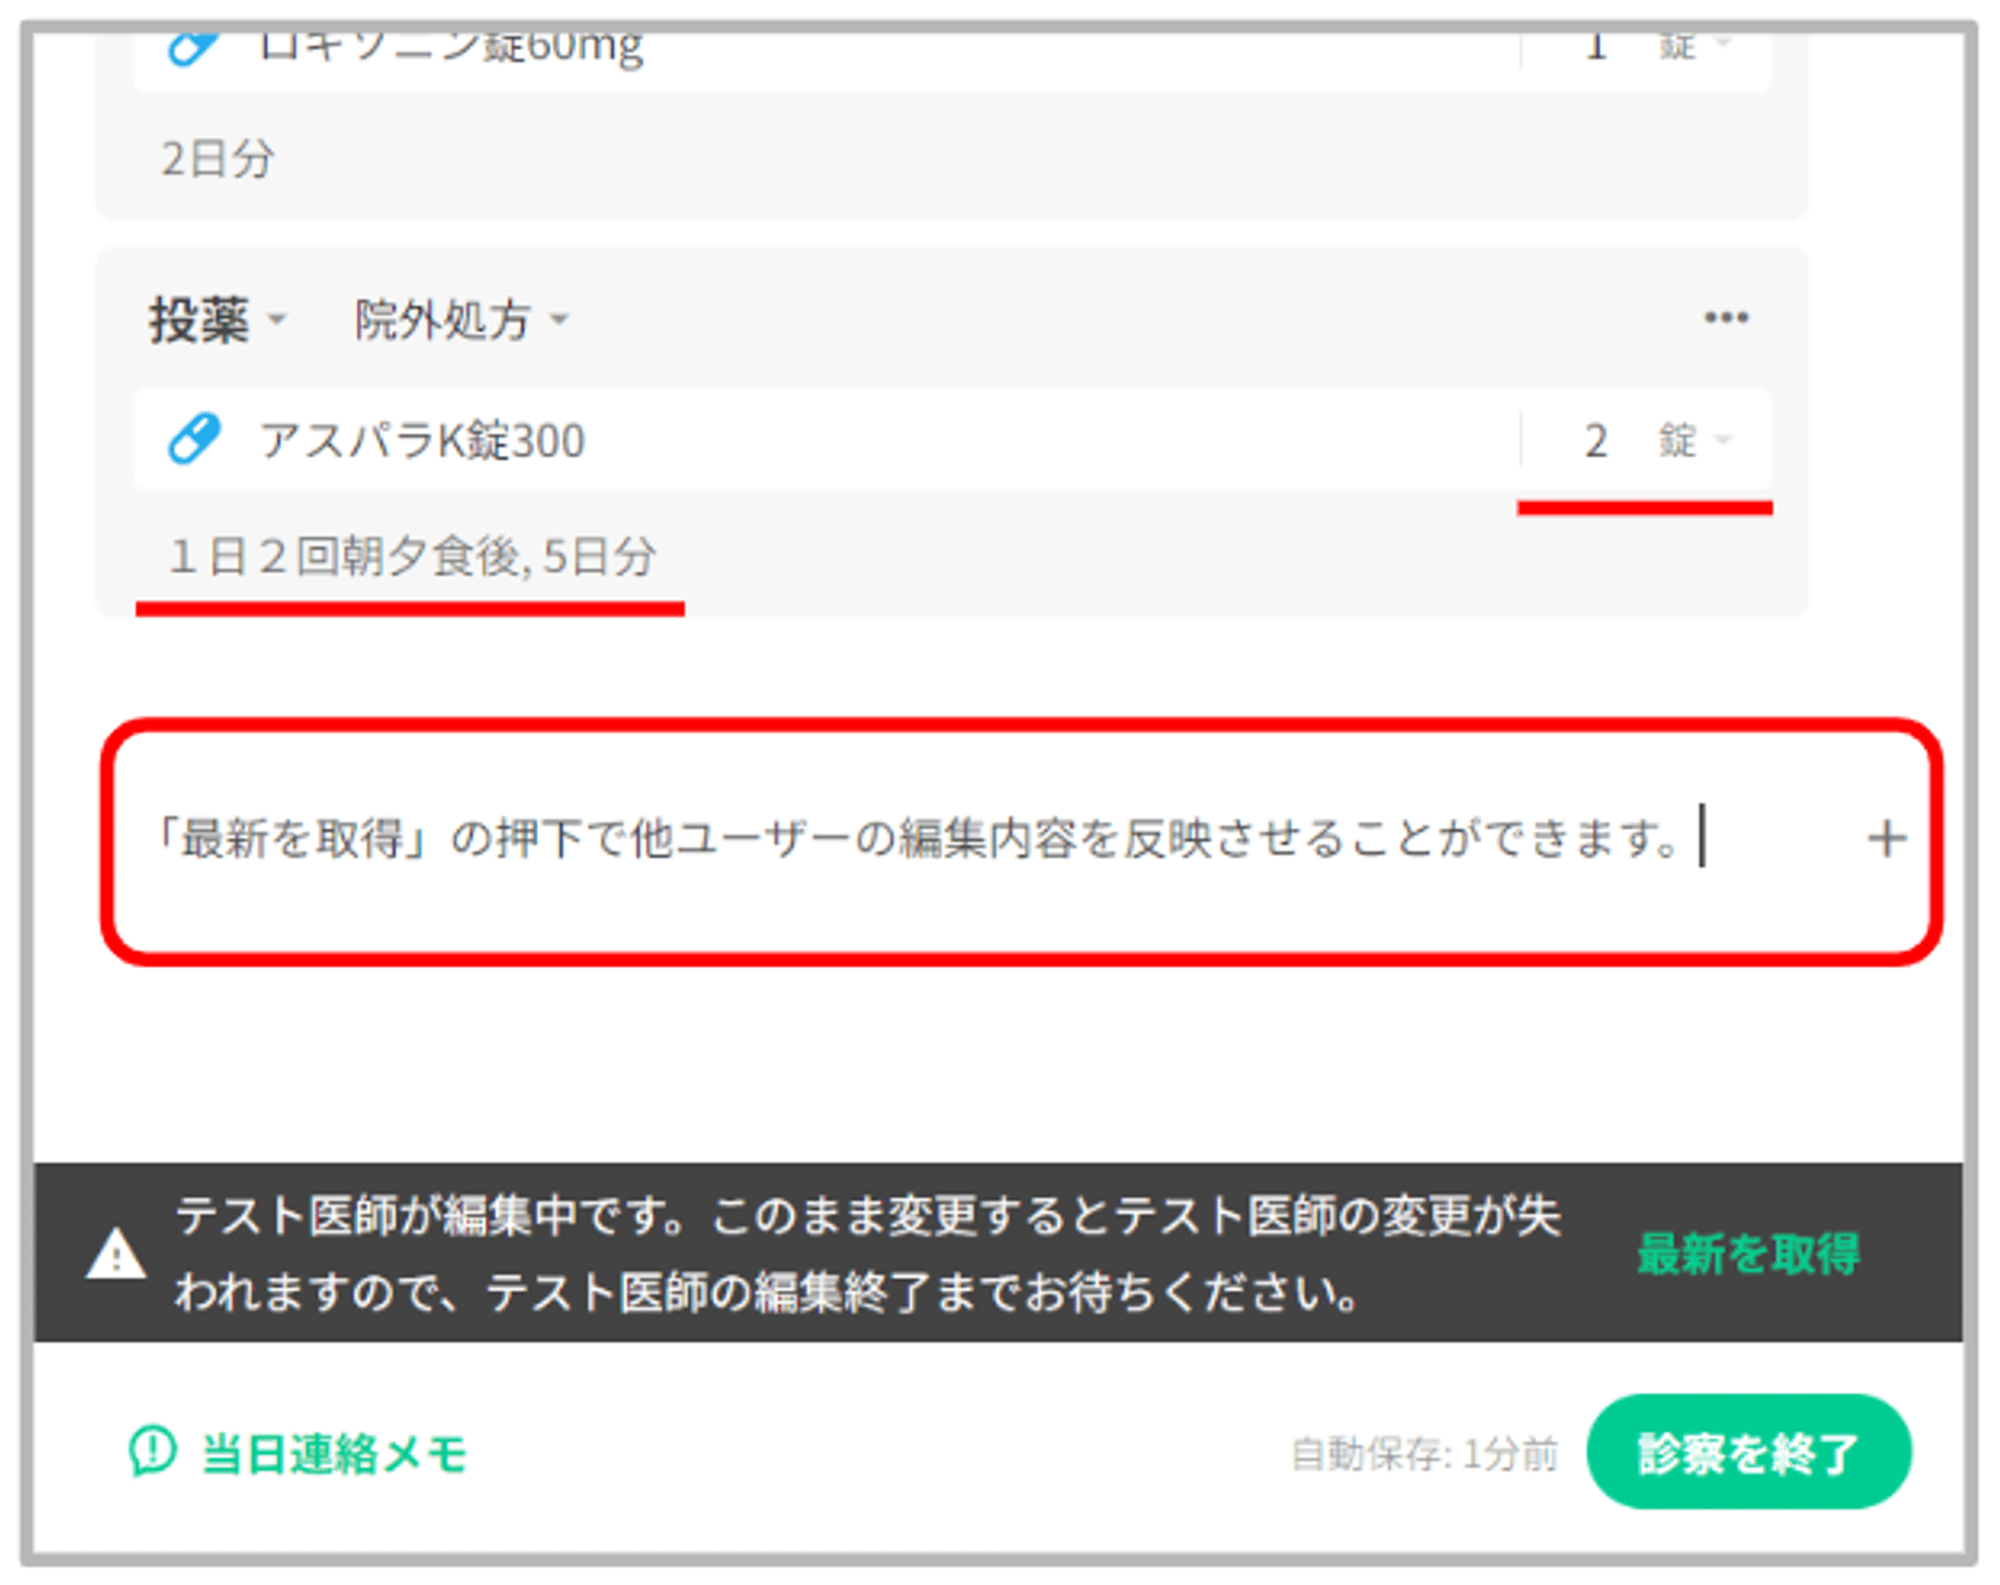This screenshot has width=2000, height=1585.
Task: Click the 自動保存: 1分前 status text
Action: (x=1423, y=1454)
